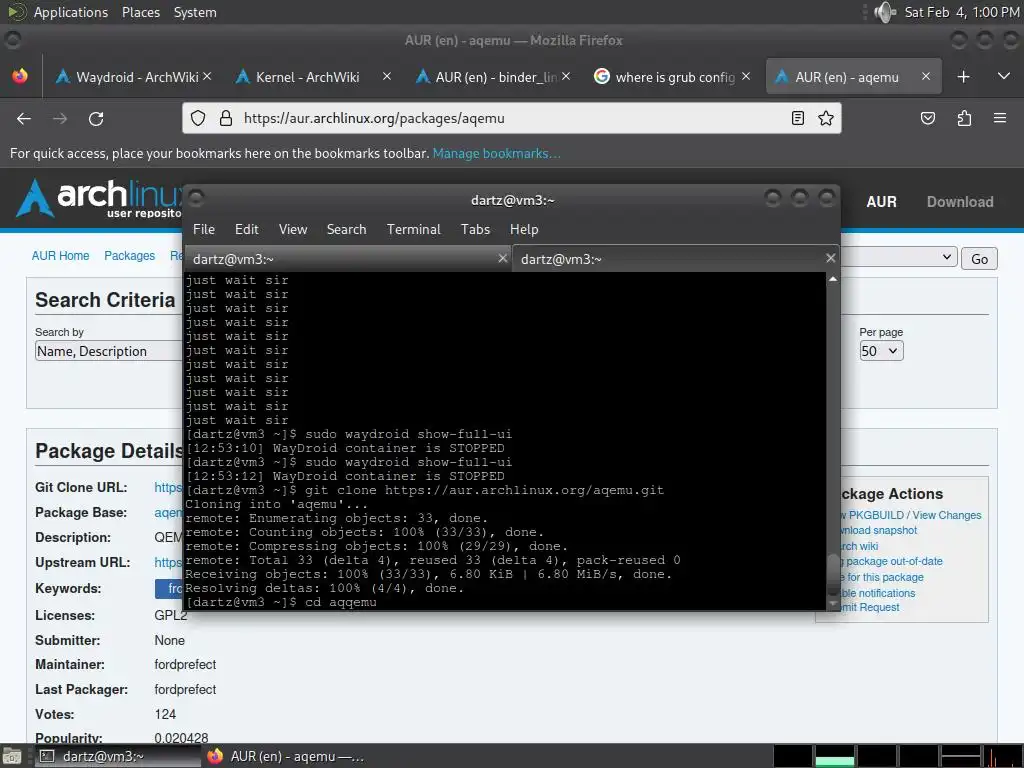Toggle reader view icon in address bar
The height and width of the screenshot is (768, 1024).
797,118
